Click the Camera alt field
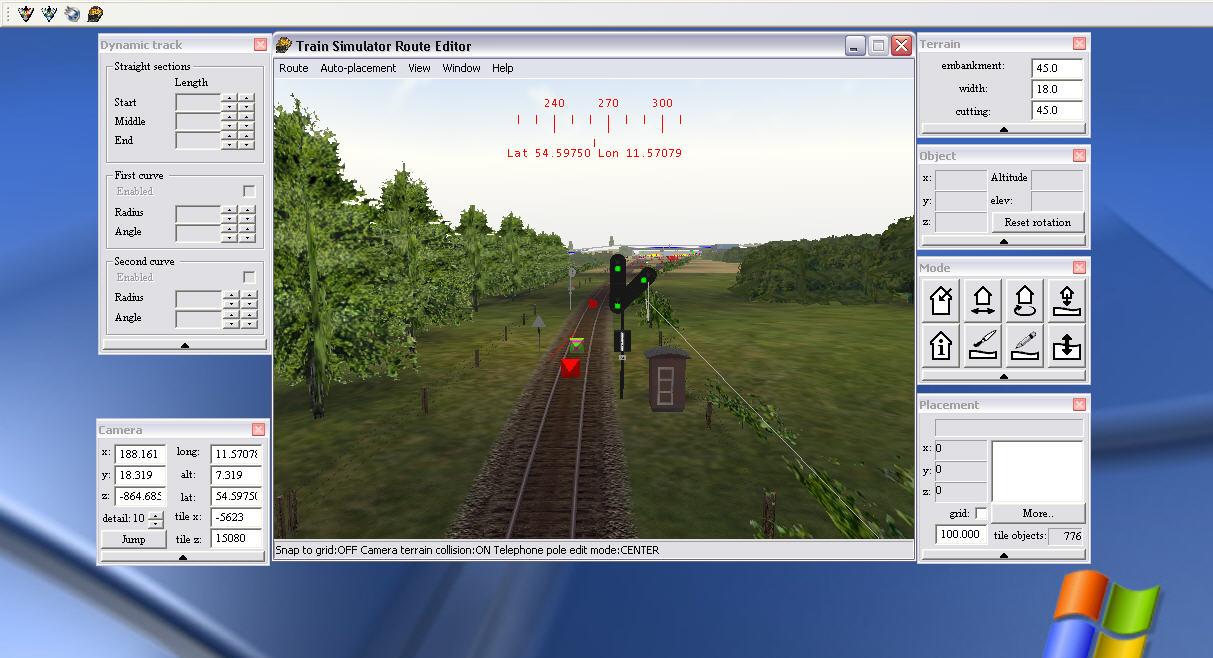 coord(236,475)
